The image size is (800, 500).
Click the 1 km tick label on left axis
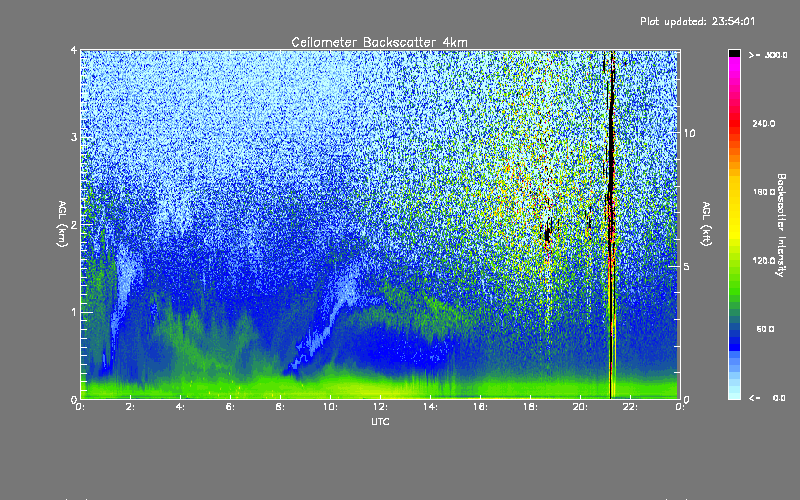pyautogui.click(x=74, y=312)
